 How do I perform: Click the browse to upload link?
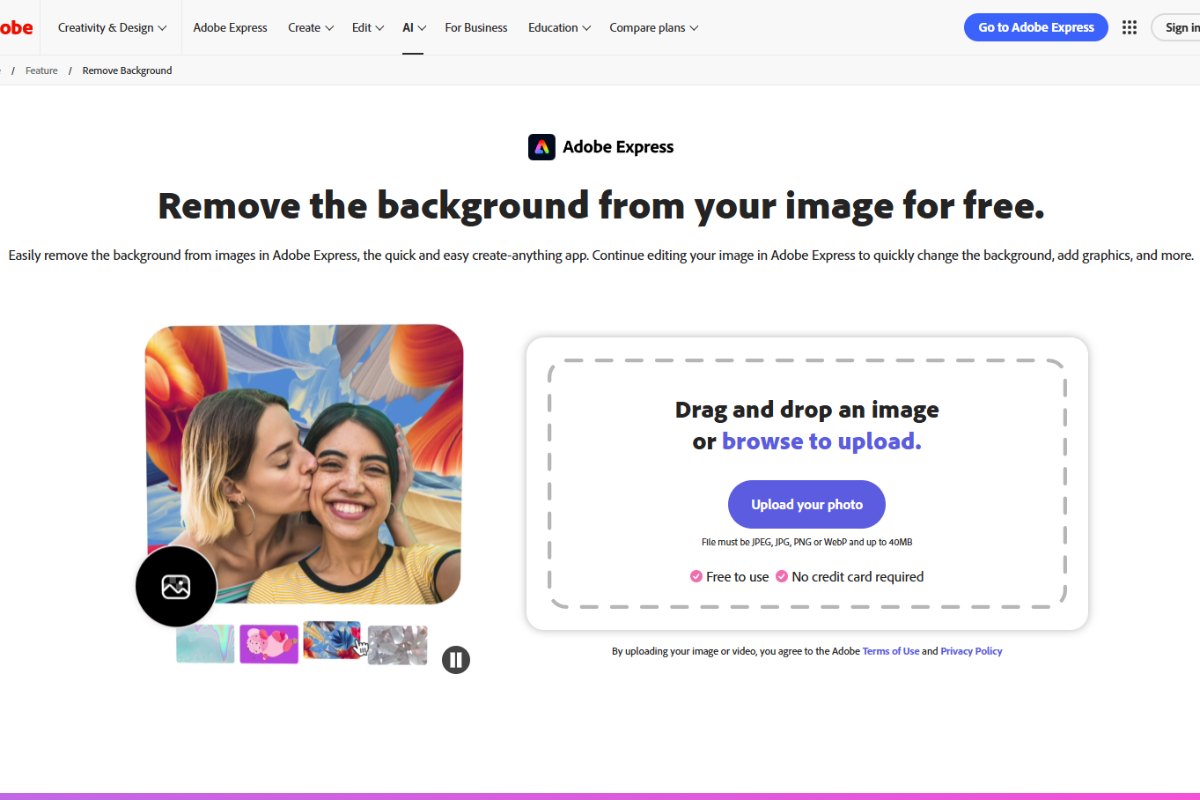pos(821,441)
